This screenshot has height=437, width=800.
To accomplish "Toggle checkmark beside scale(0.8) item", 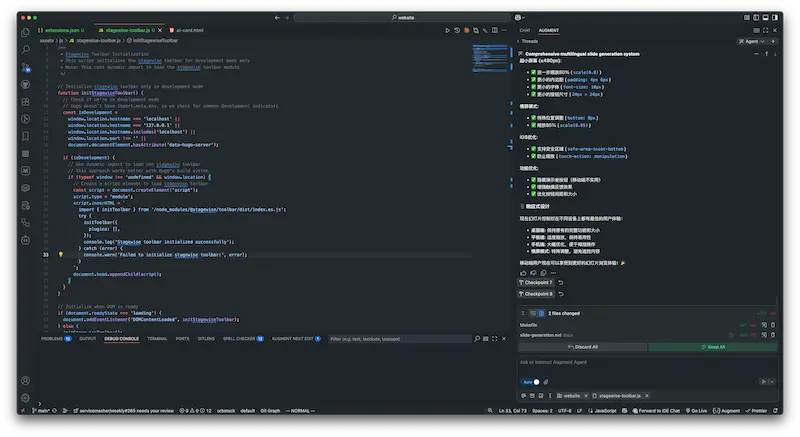I will [x=533, y=72].
